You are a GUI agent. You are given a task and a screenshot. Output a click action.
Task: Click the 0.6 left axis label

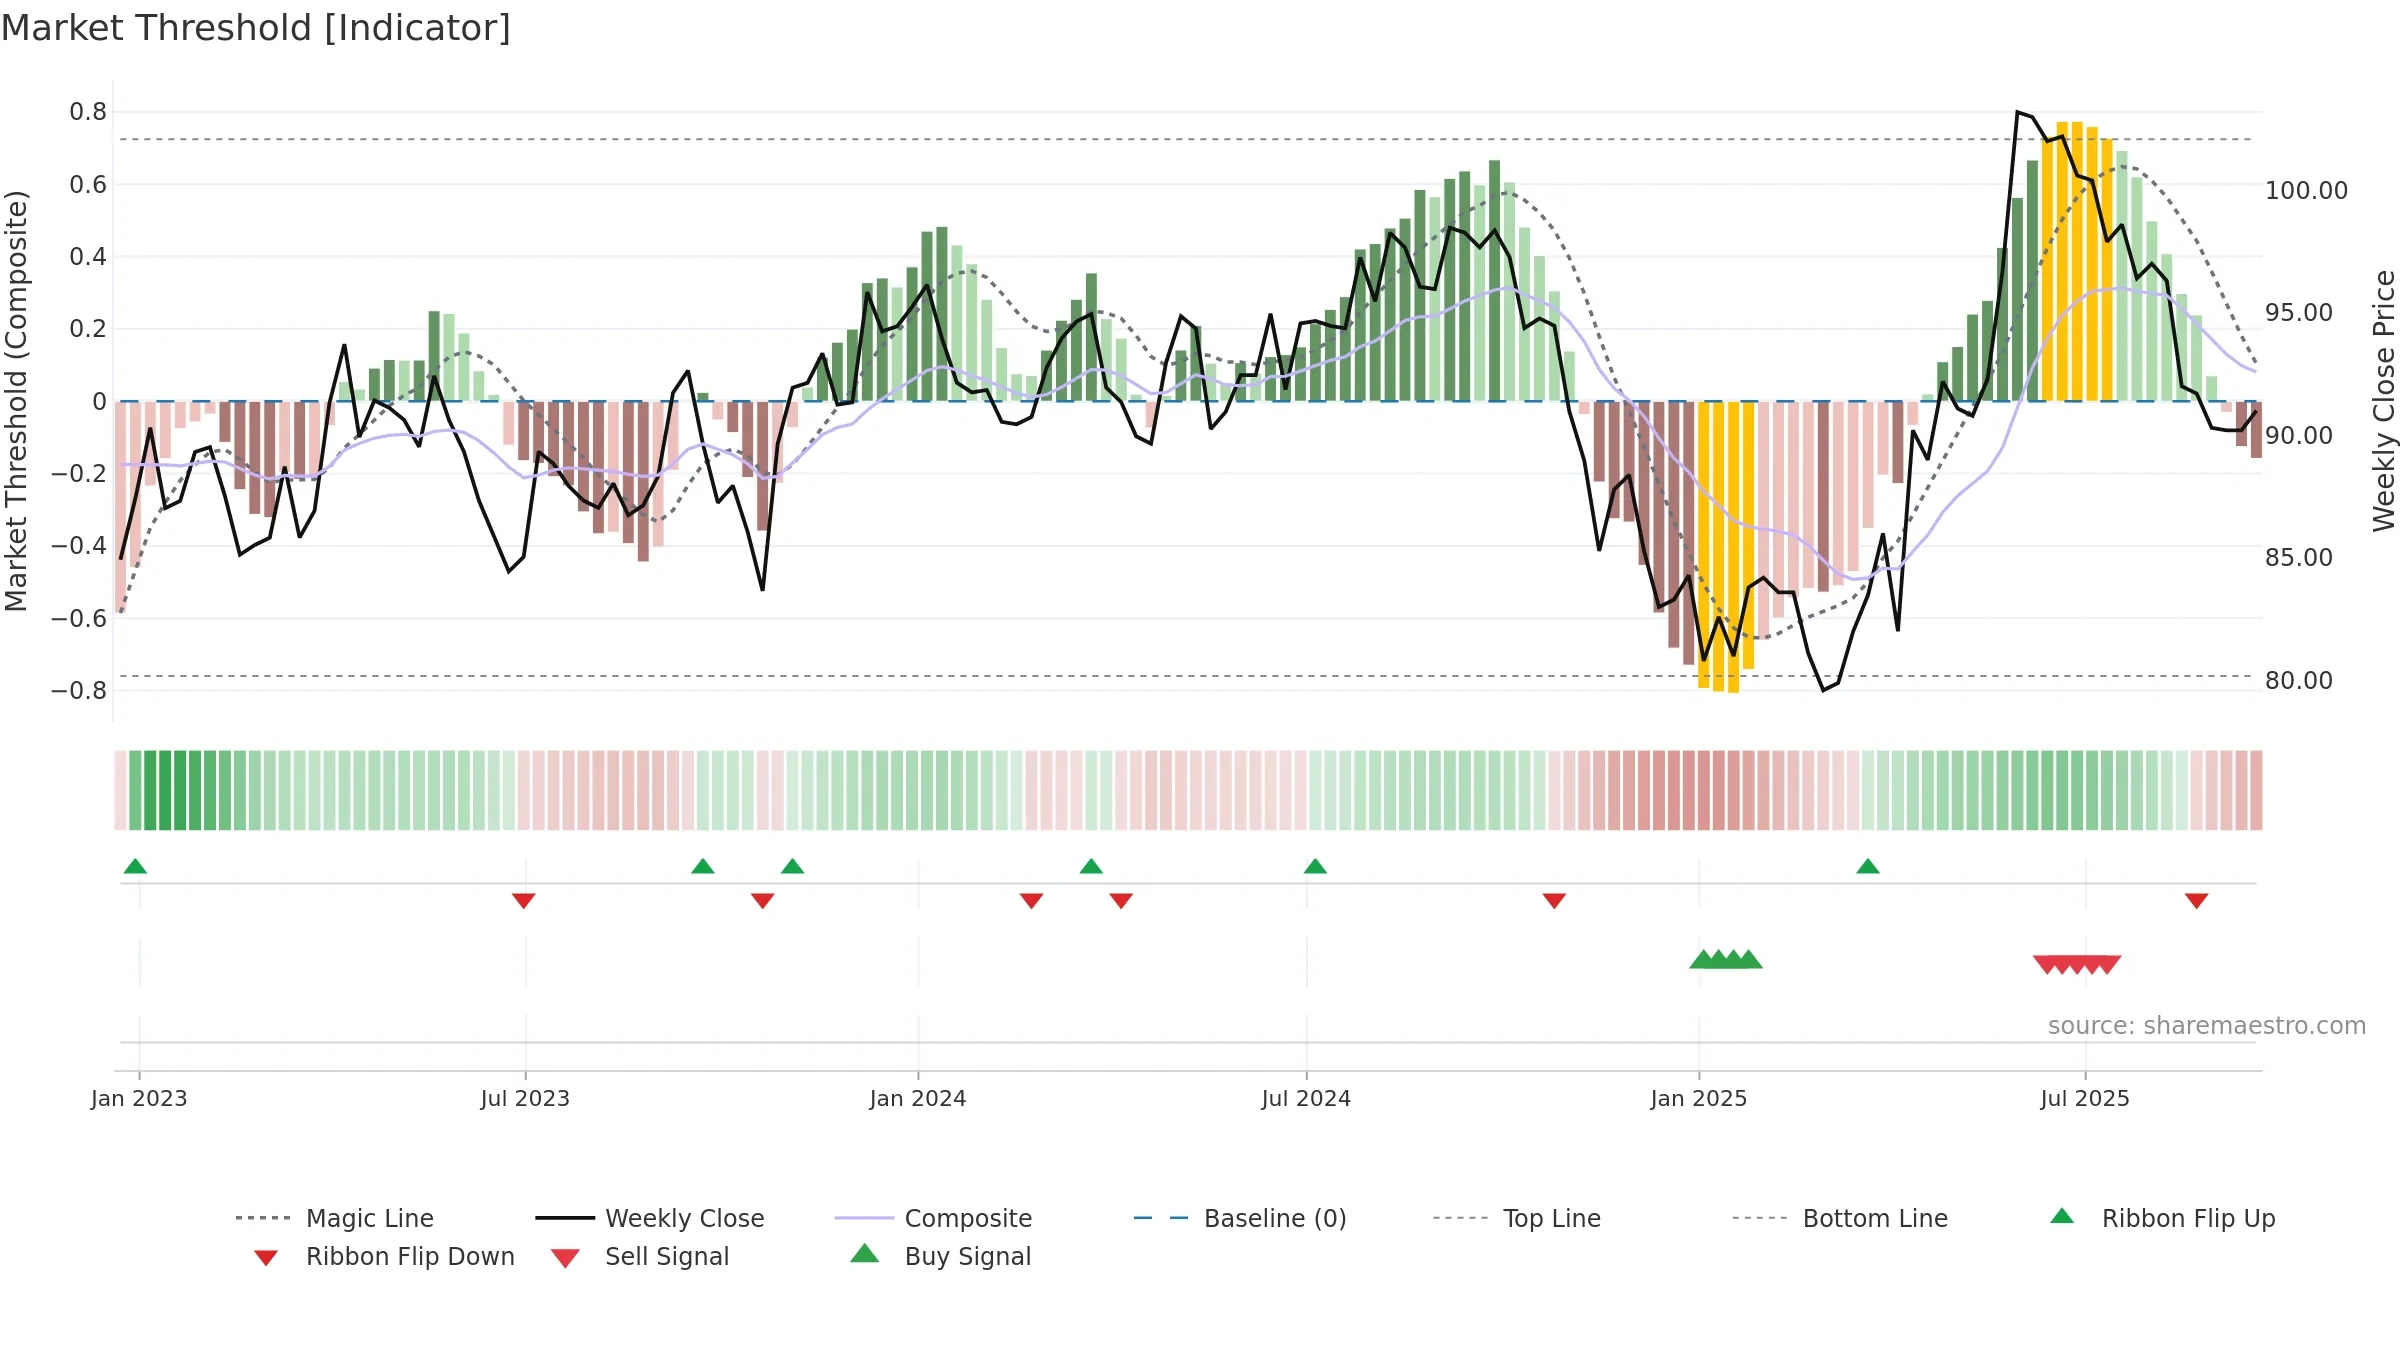88,185
